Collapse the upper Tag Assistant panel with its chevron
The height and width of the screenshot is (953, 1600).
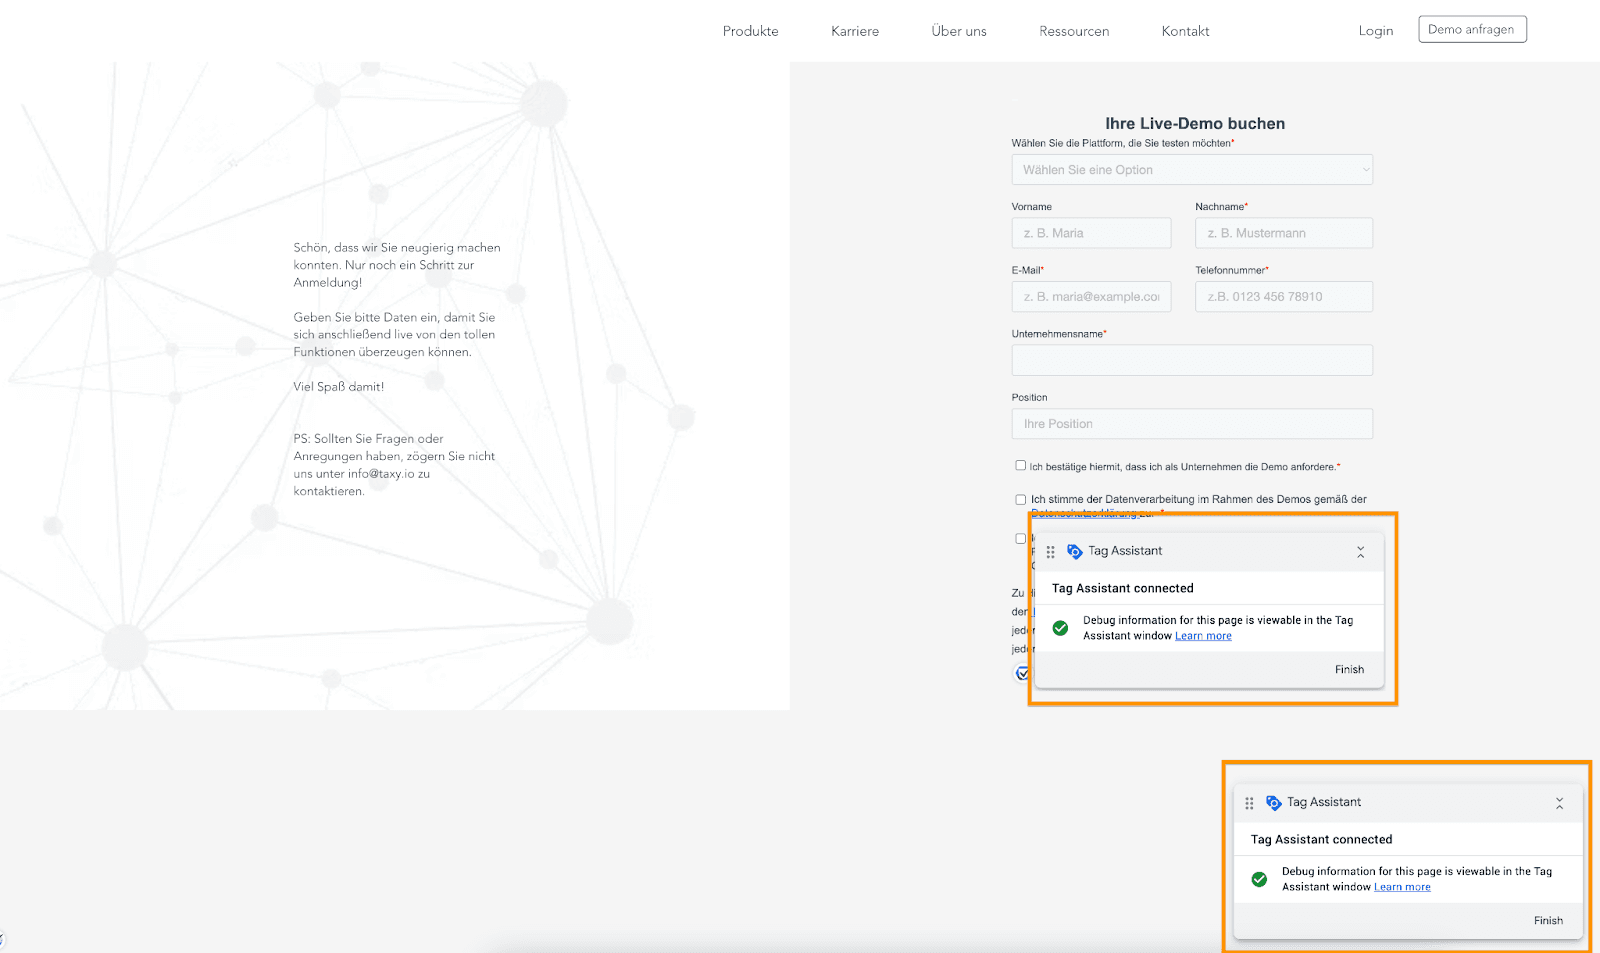click(1360, 551)
